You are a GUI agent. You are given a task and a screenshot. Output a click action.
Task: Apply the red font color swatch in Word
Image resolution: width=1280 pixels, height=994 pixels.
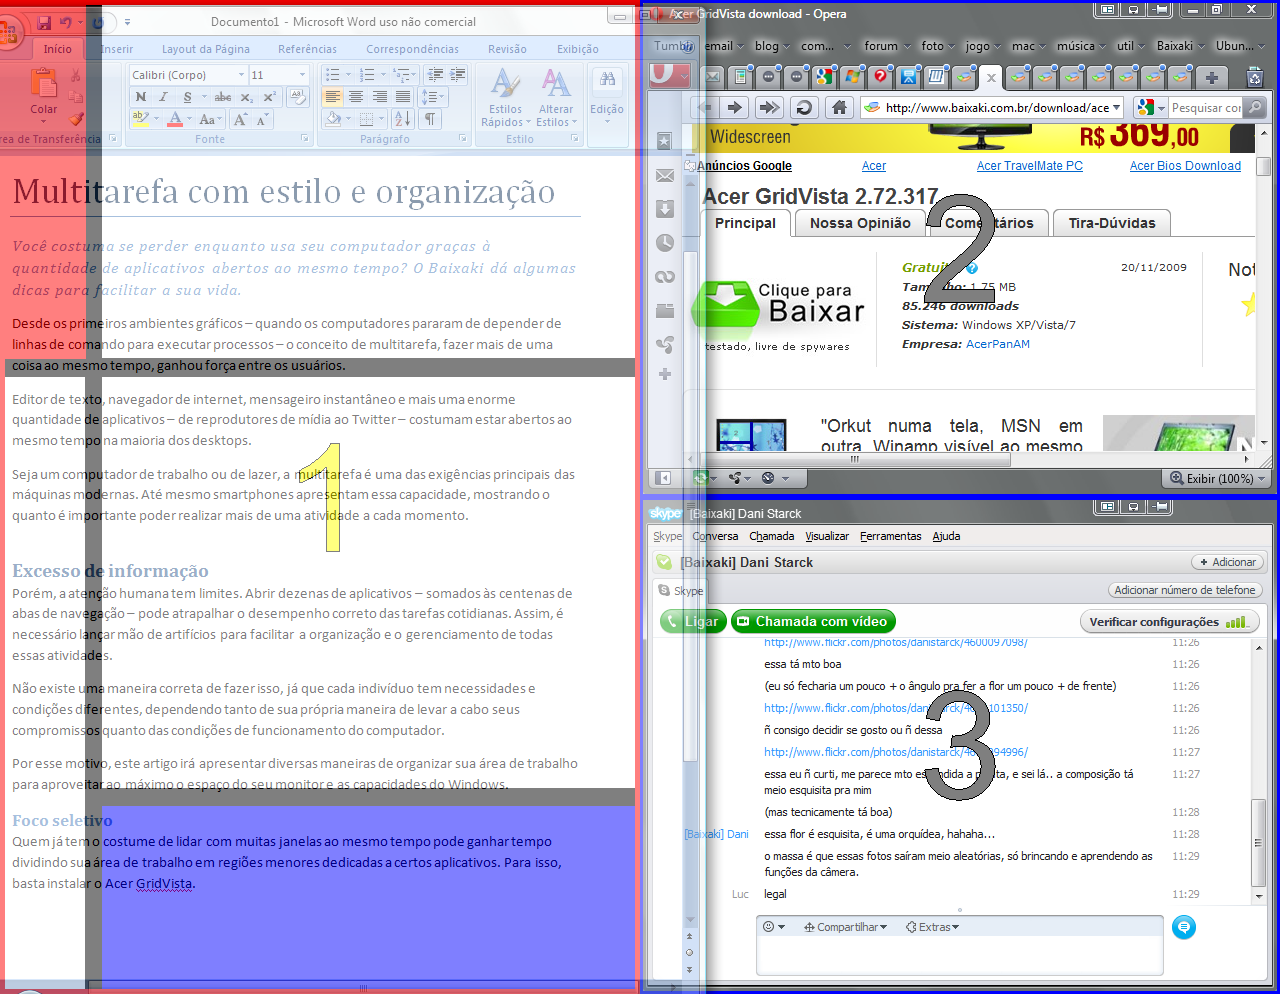tap(175, 119)
